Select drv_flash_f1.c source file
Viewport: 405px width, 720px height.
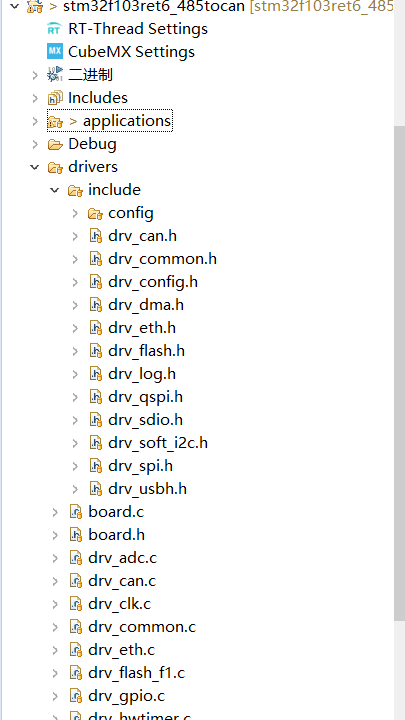coord(136,673)
